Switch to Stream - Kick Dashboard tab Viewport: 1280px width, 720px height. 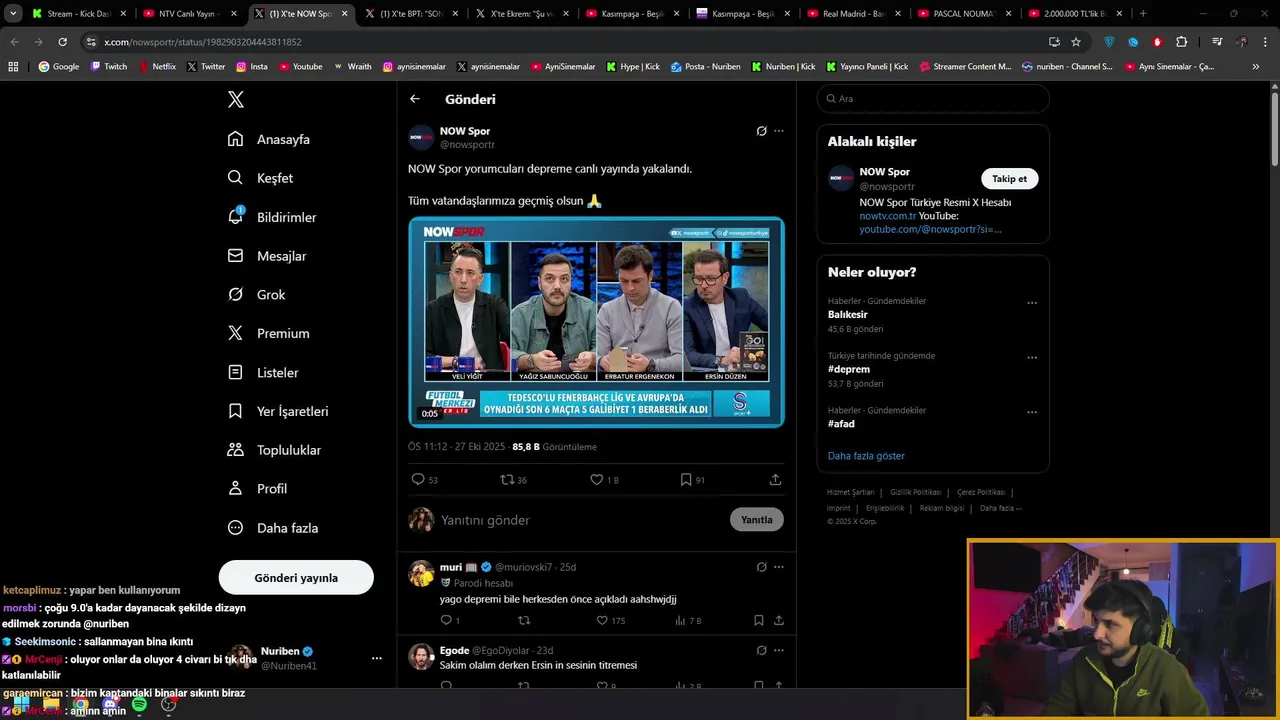[77, 14]
